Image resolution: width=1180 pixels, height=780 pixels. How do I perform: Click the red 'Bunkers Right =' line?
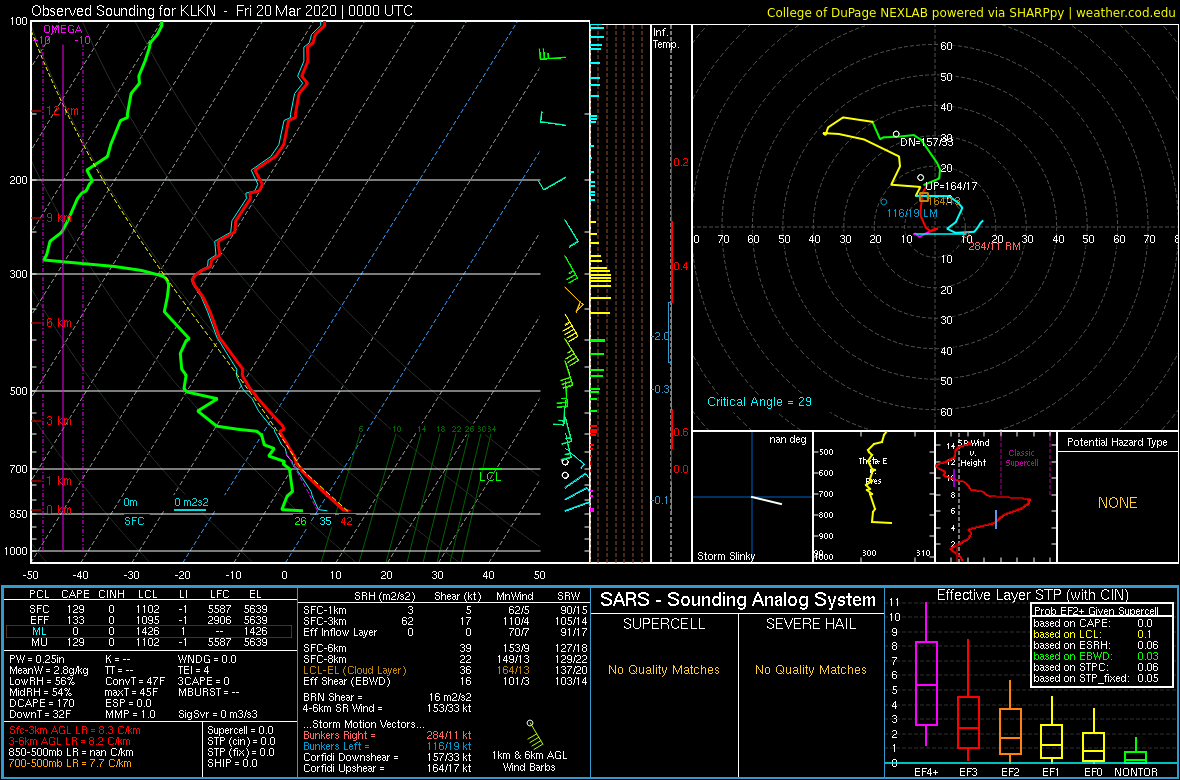coord(388,734)
